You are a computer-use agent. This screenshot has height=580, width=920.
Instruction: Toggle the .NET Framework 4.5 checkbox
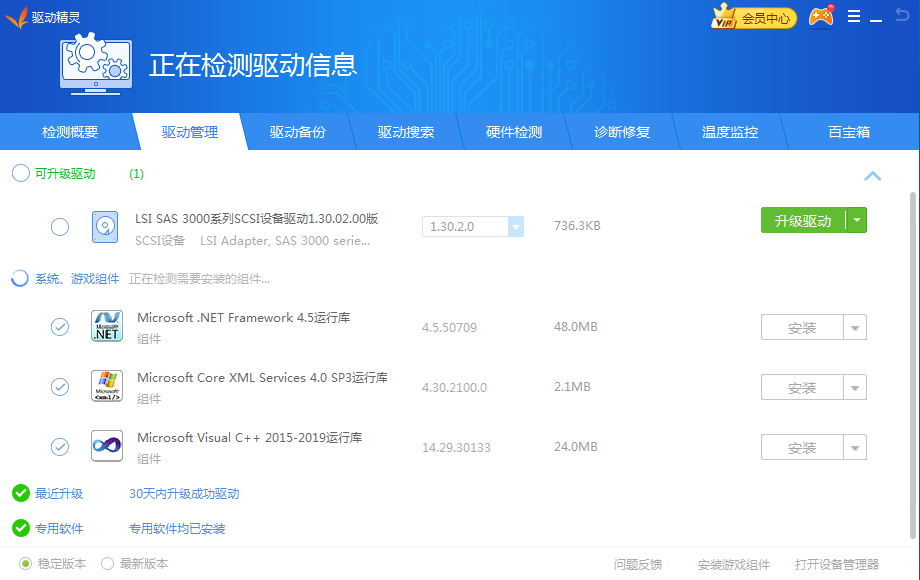(60, 327)
